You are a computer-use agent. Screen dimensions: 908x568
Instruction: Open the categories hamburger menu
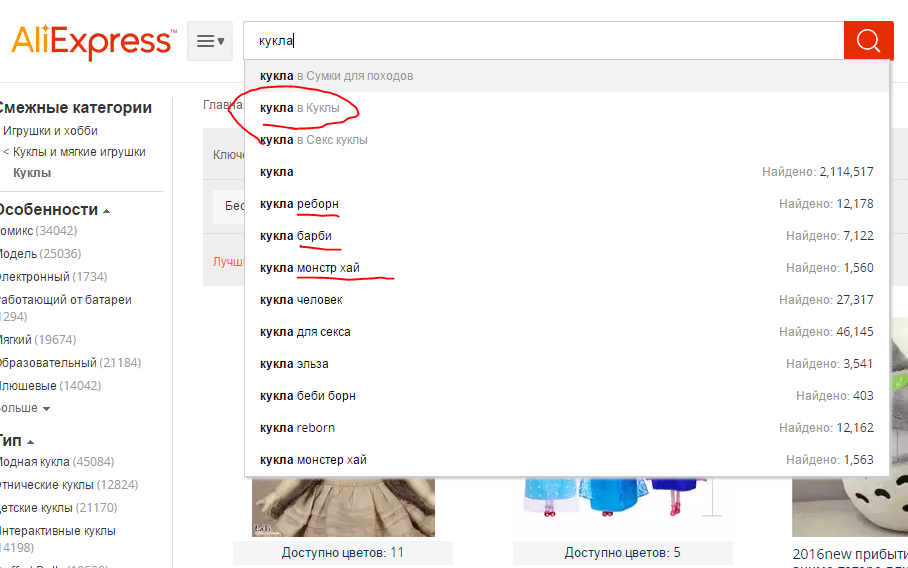210,41
